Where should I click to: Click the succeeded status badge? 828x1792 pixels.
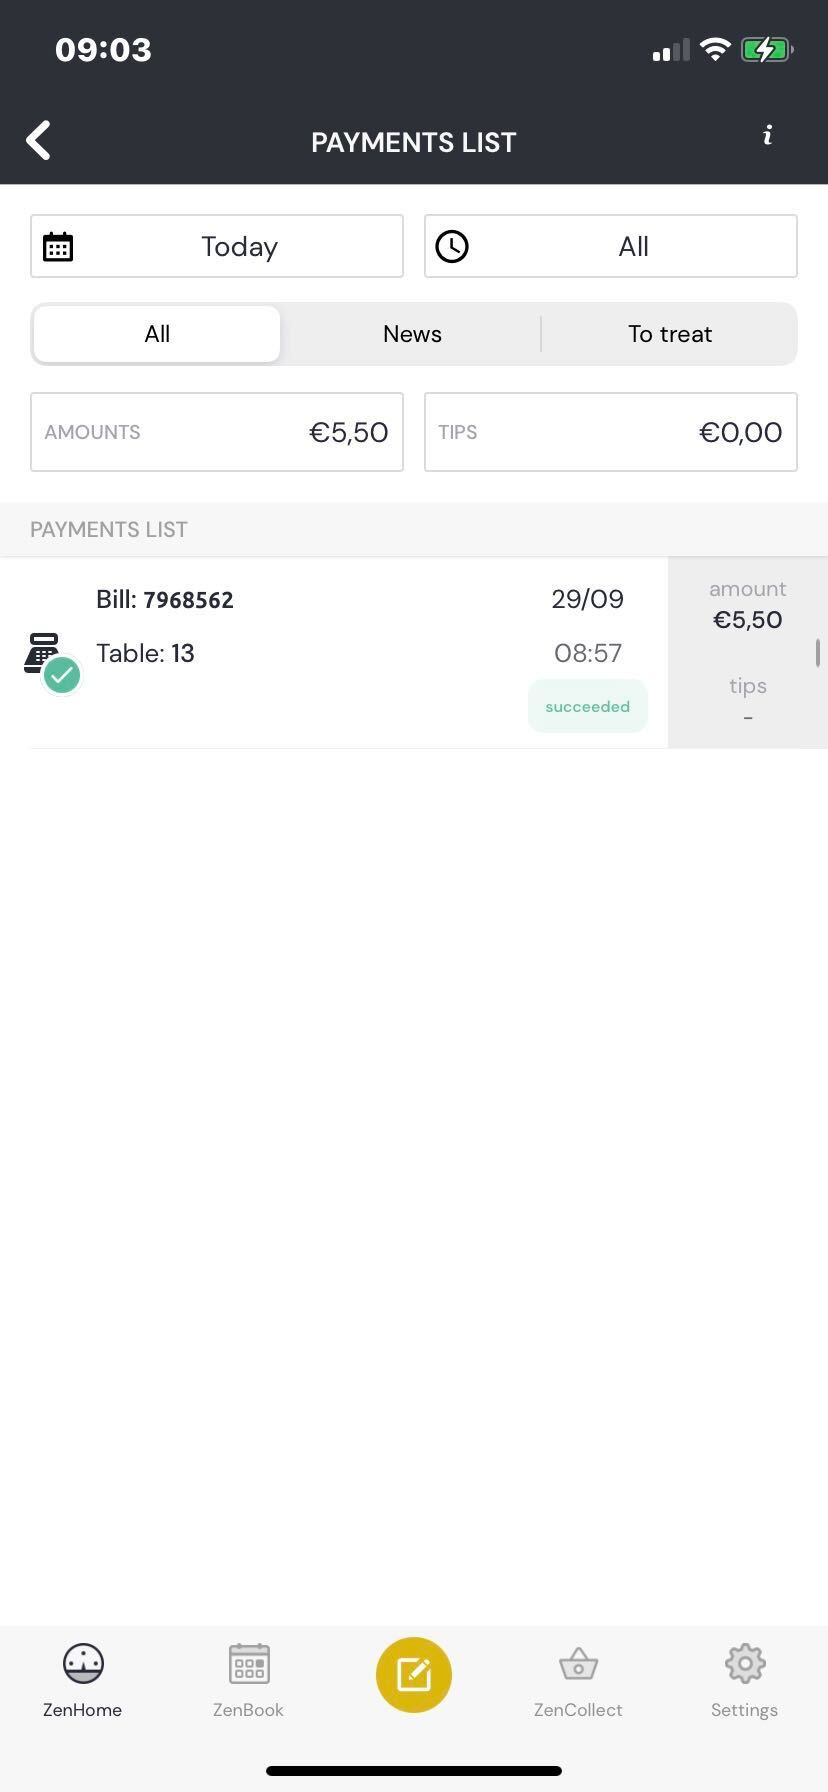tap(587, 707)
